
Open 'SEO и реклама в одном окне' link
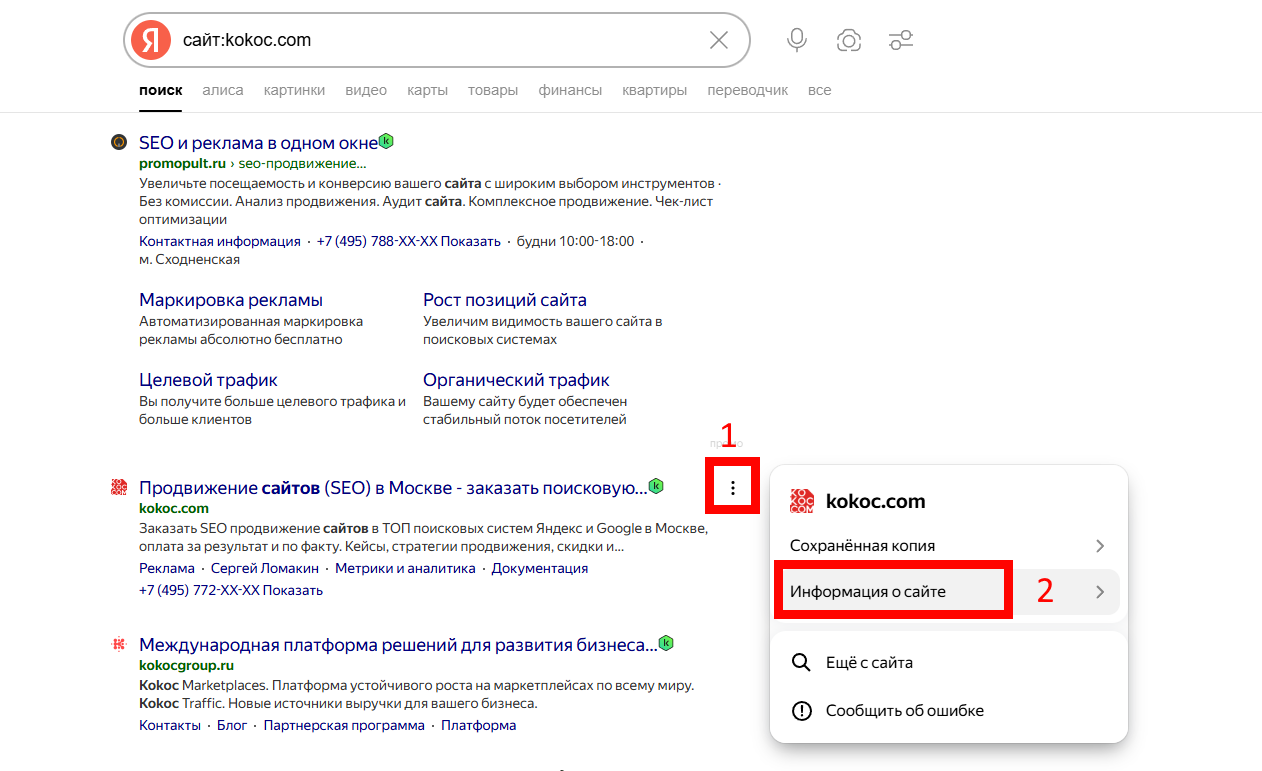[x=258, y=143]
